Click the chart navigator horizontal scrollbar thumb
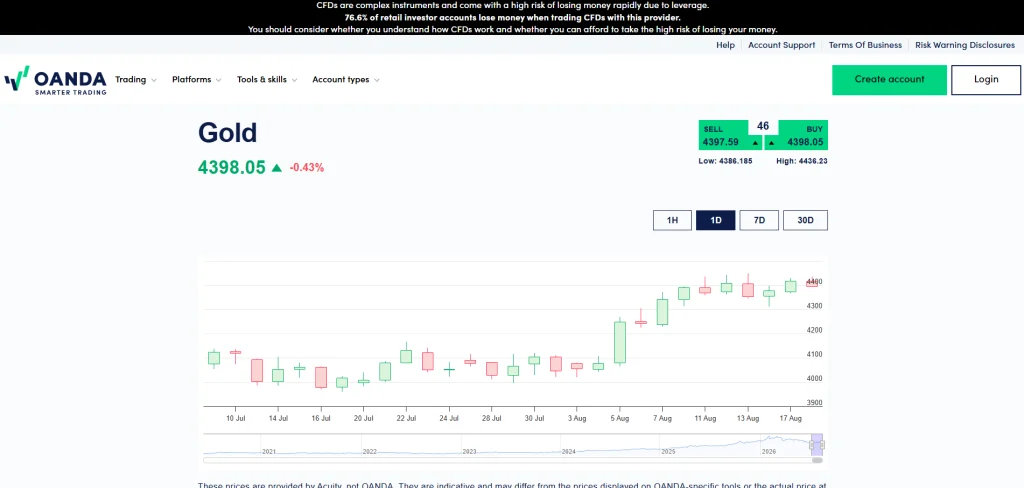 817,460
